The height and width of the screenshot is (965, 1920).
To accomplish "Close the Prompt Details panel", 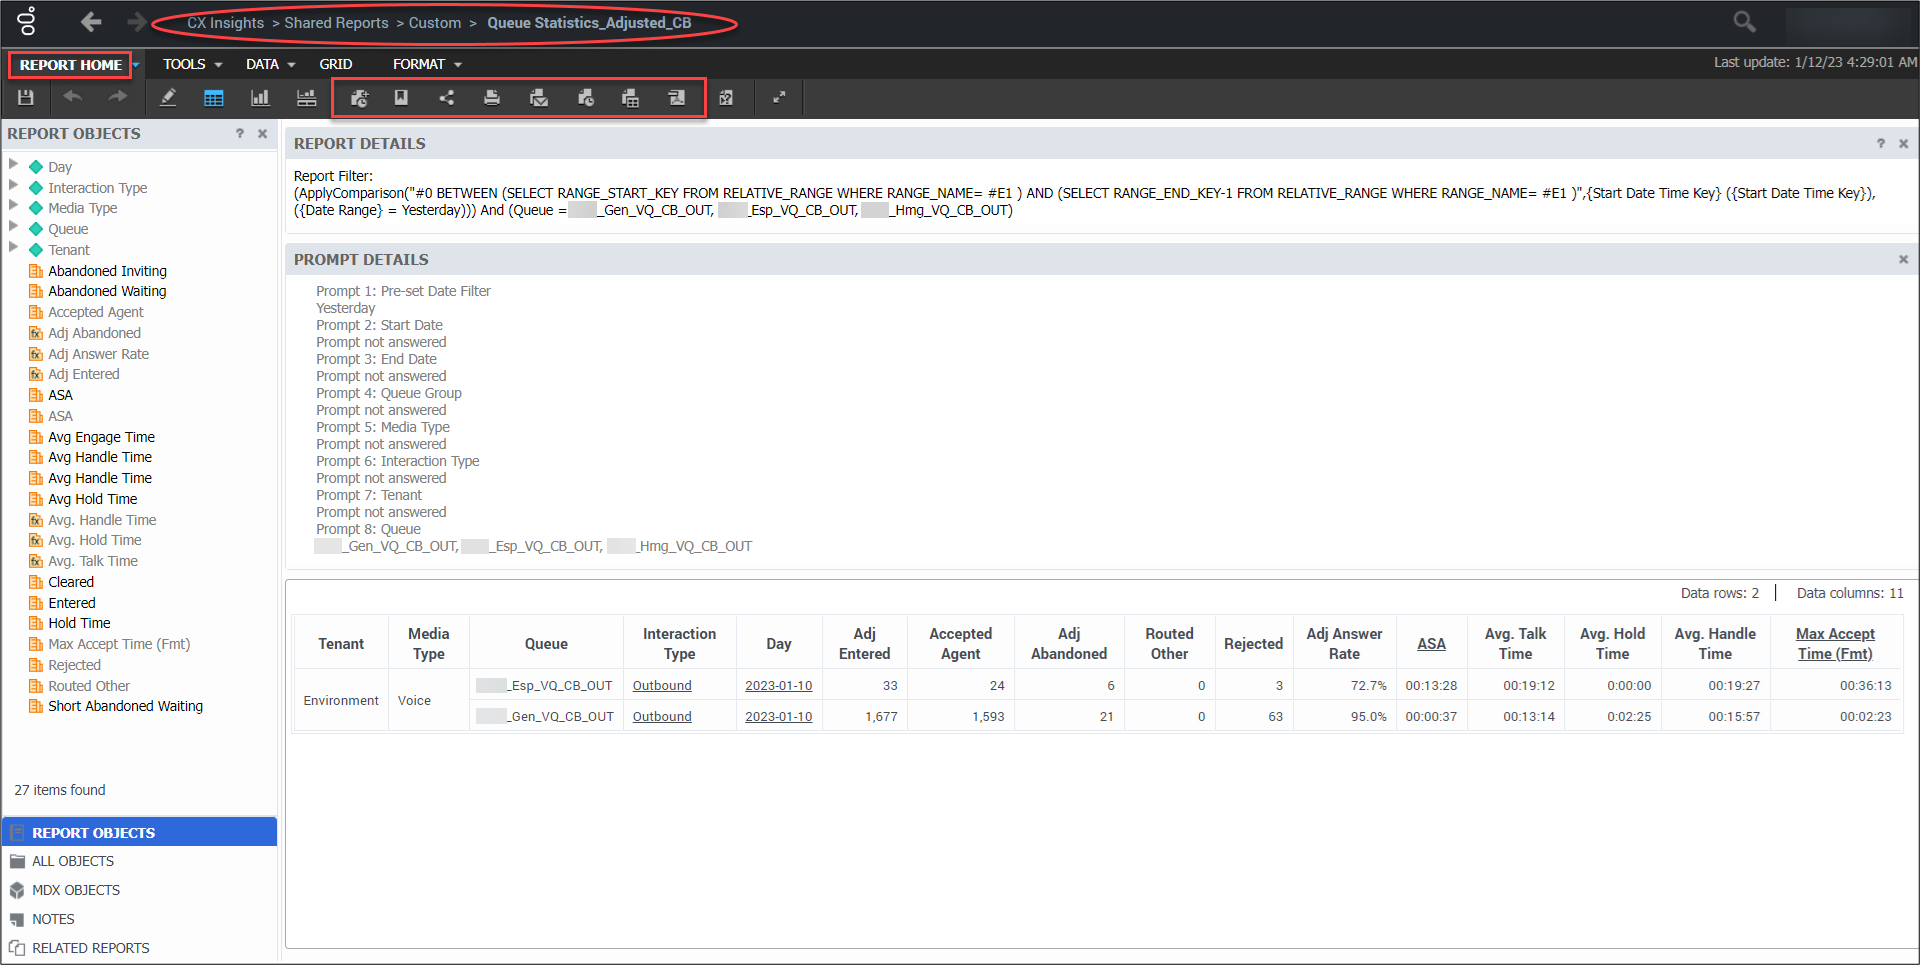I will pos(1903,260).
